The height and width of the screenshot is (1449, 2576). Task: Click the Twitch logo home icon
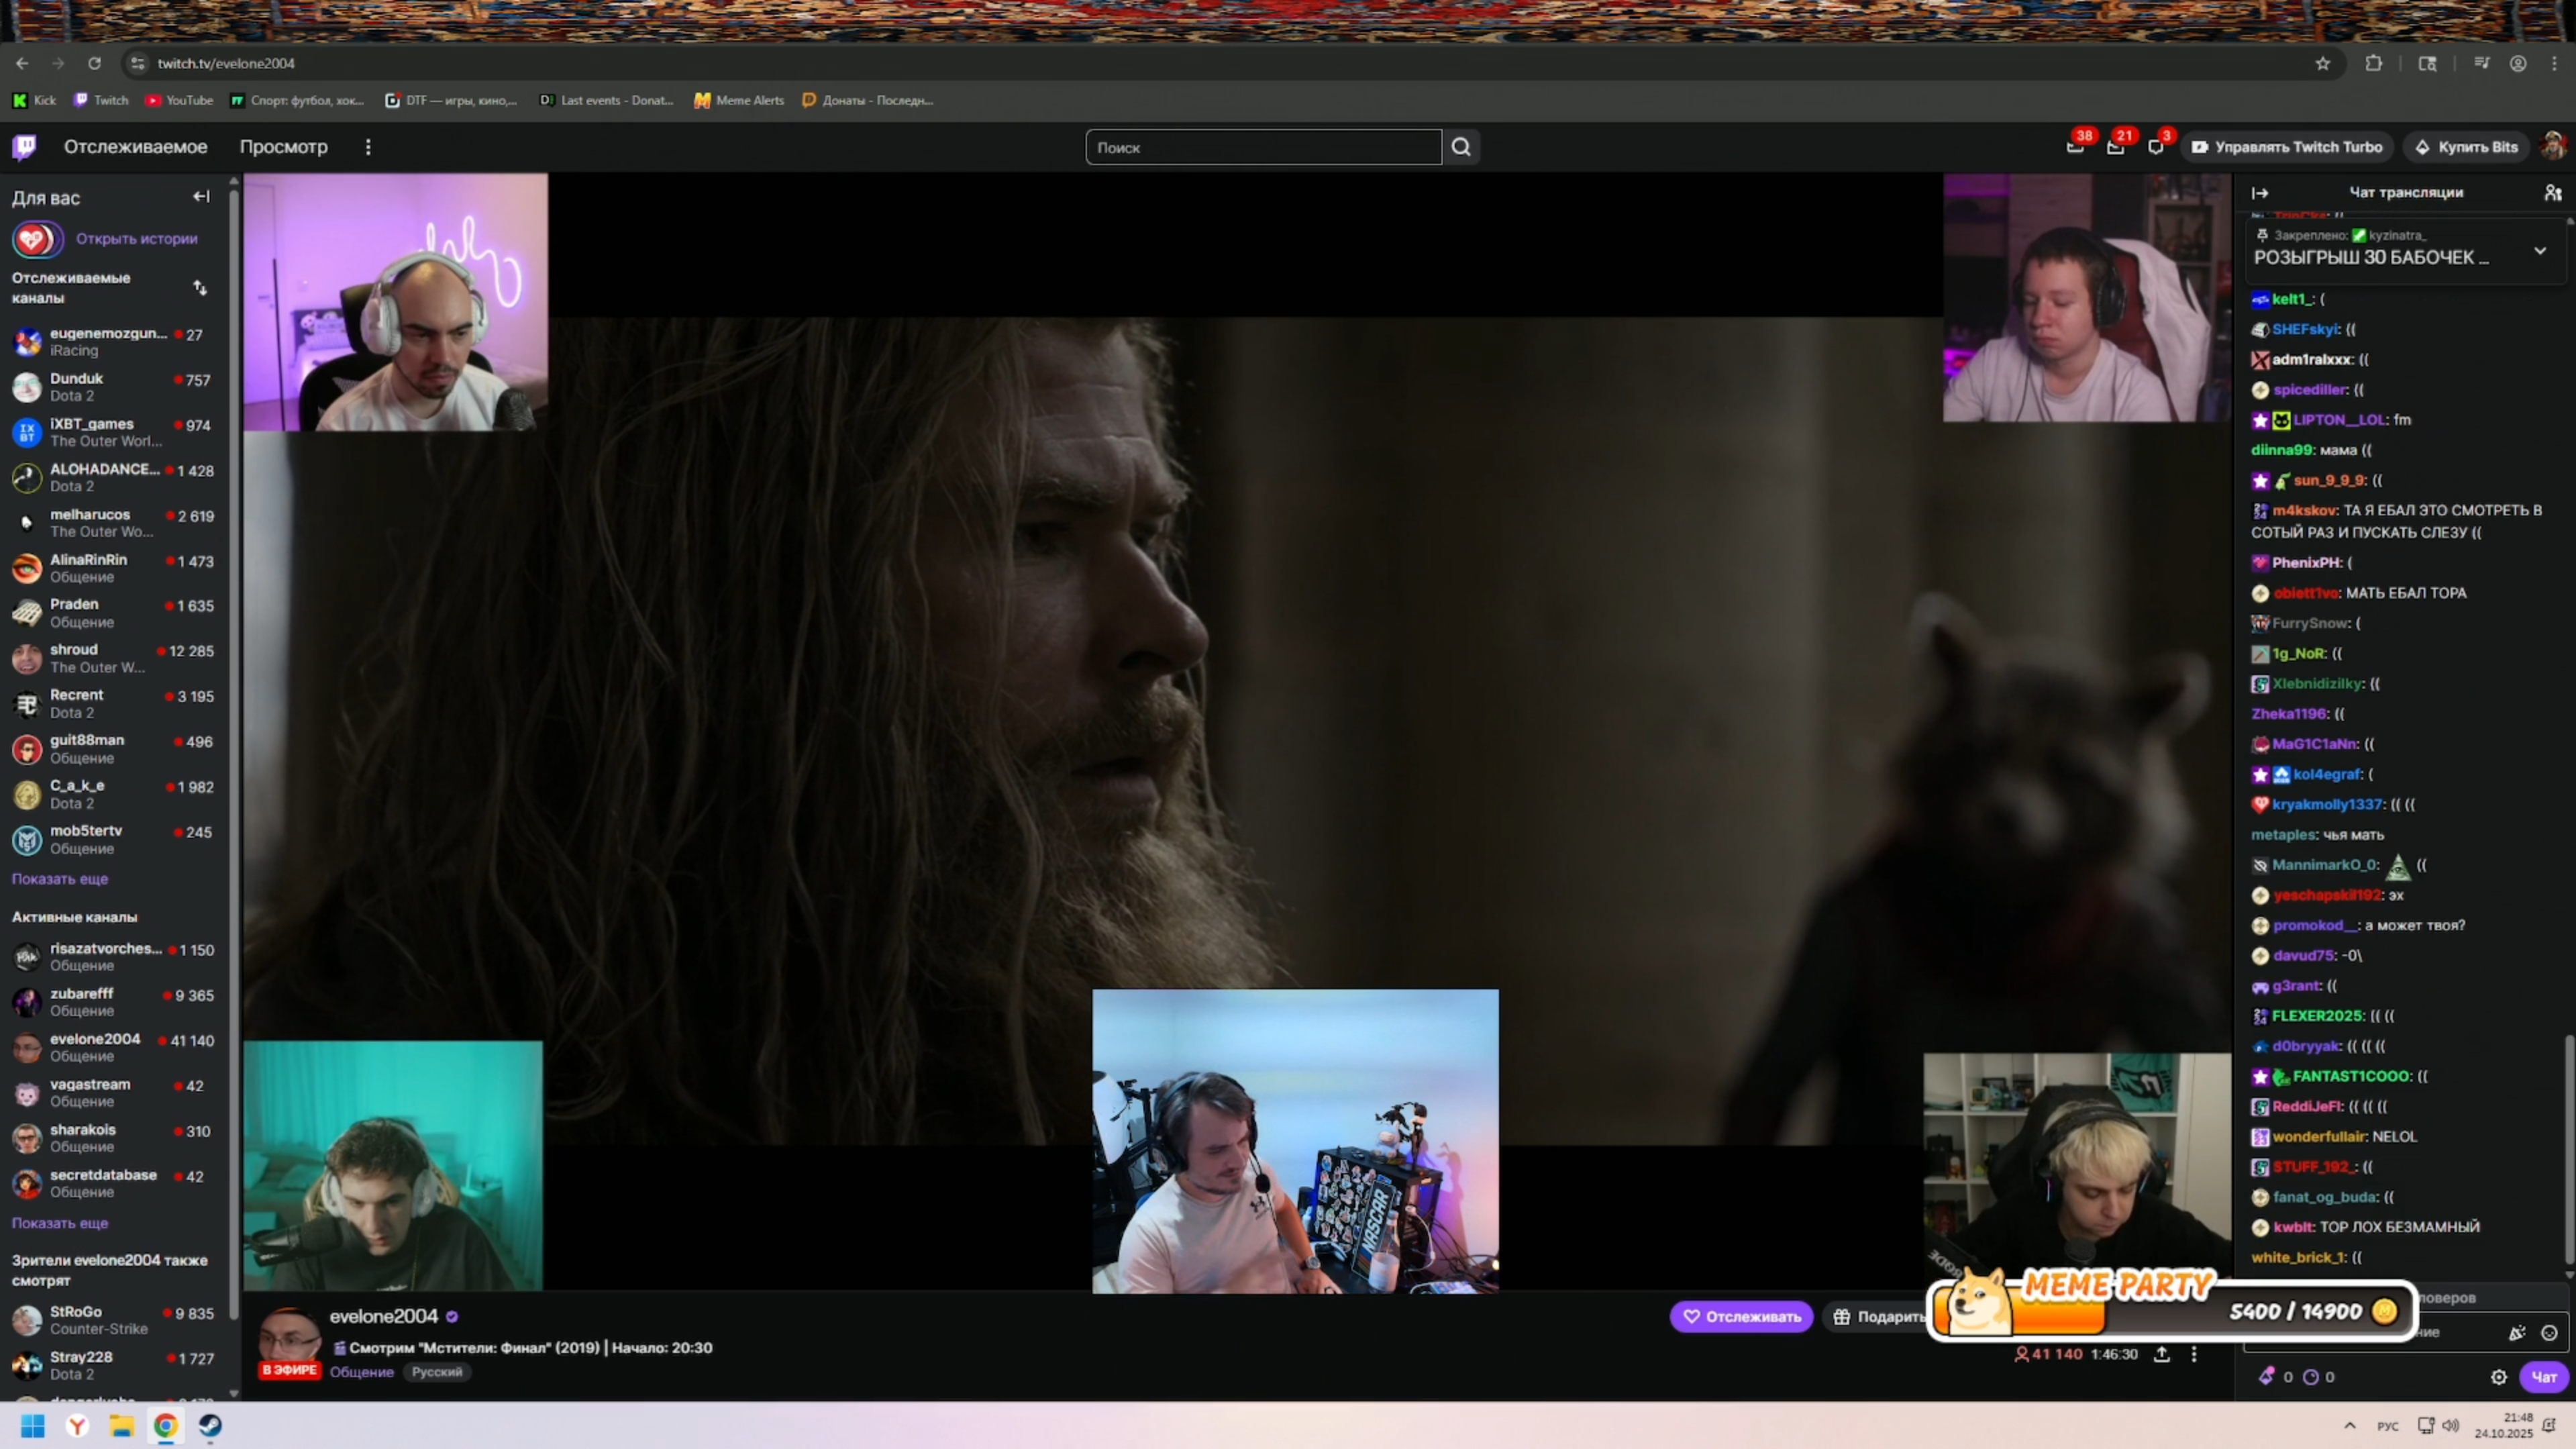tap(25, 147)
